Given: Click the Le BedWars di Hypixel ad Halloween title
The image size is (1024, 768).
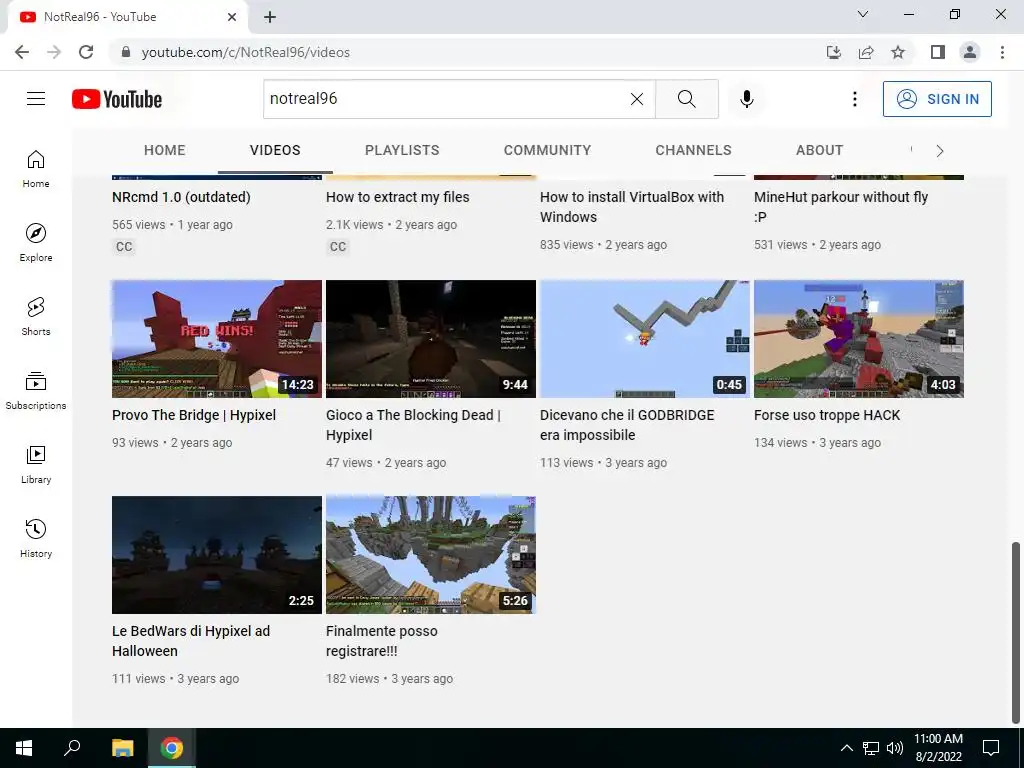Looking at the screenshot, I should [191, 641].
